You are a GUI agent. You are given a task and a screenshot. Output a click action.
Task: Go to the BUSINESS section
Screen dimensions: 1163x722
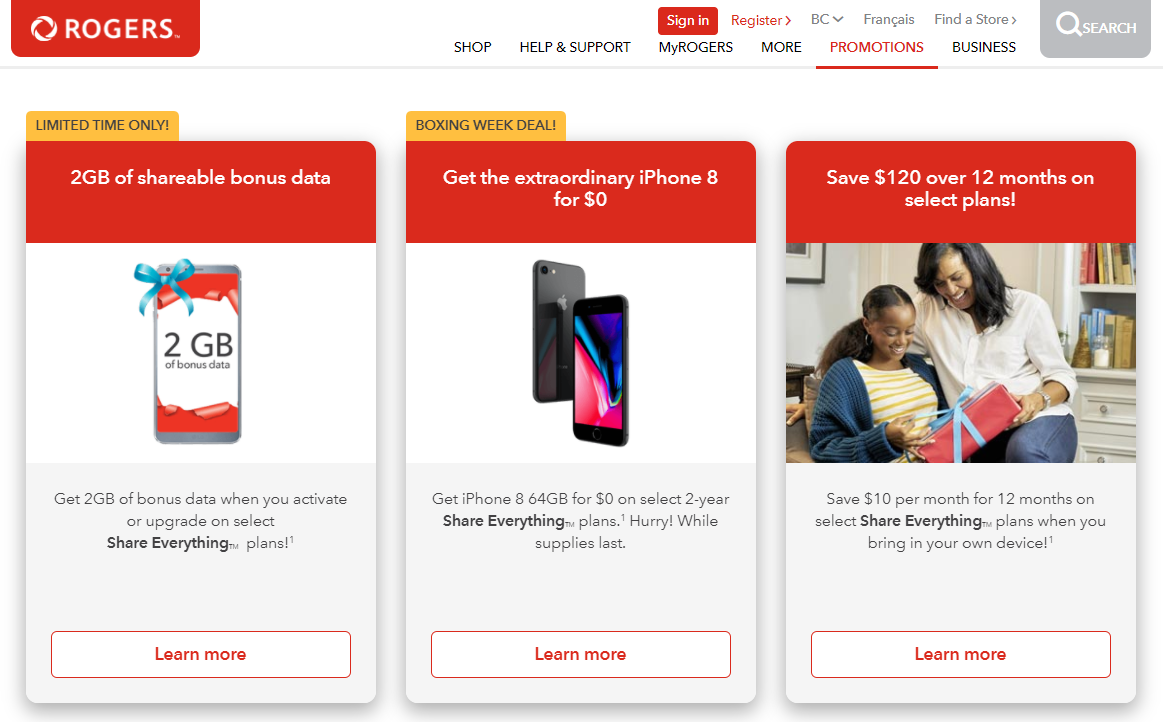click(984, 47)
